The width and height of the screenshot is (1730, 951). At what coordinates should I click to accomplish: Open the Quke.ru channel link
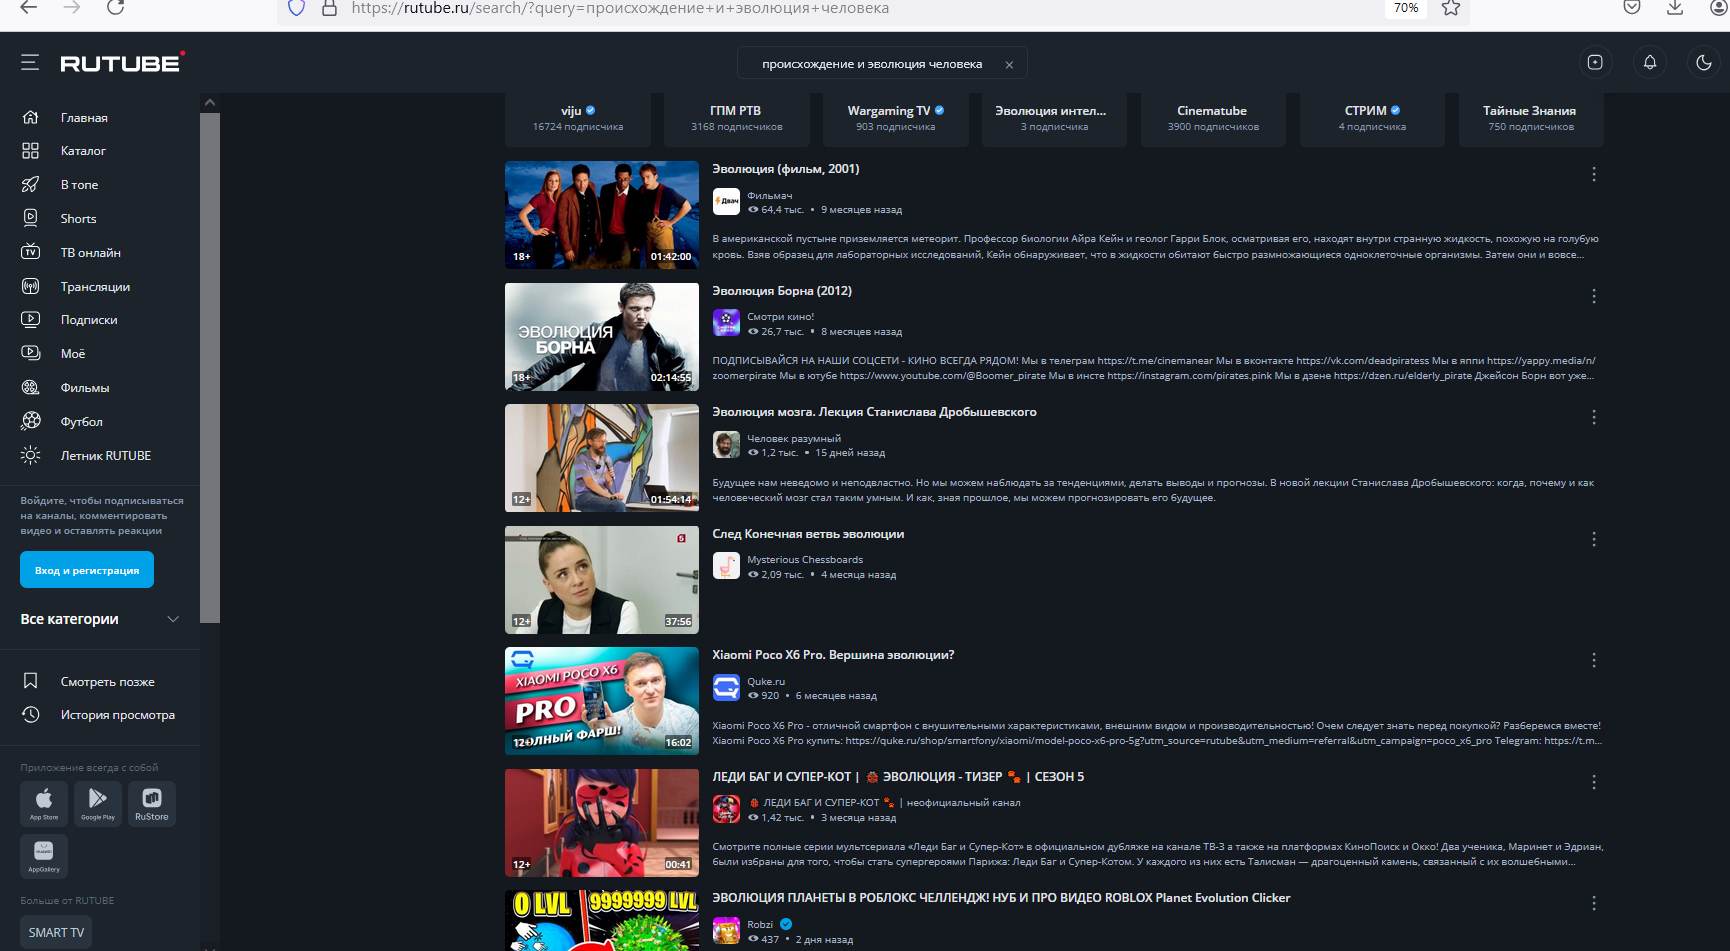coord(766,682)
